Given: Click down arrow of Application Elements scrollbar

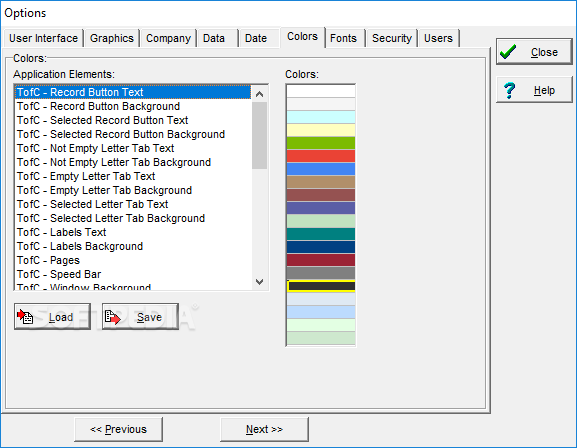Looking at the screenshot, I should tap(259, 282).
